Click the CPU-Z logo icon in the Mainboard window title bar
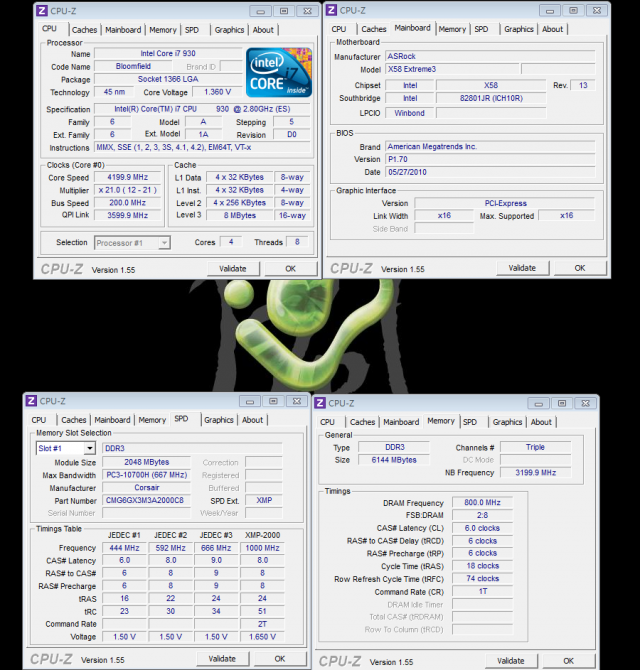Screen dimensions: 640x671 tap(331, 10)
